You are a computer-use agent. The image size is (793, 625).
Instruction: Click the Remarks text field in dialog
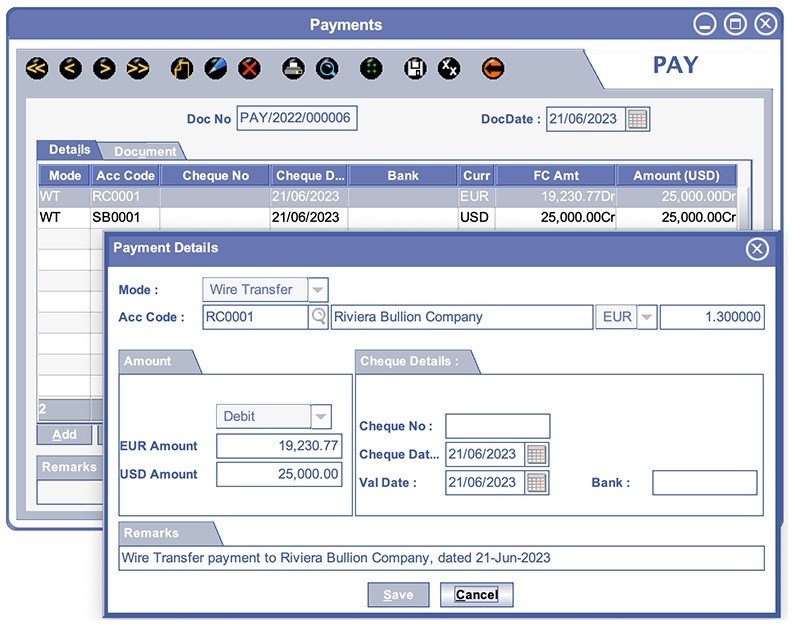click(442, 558)
